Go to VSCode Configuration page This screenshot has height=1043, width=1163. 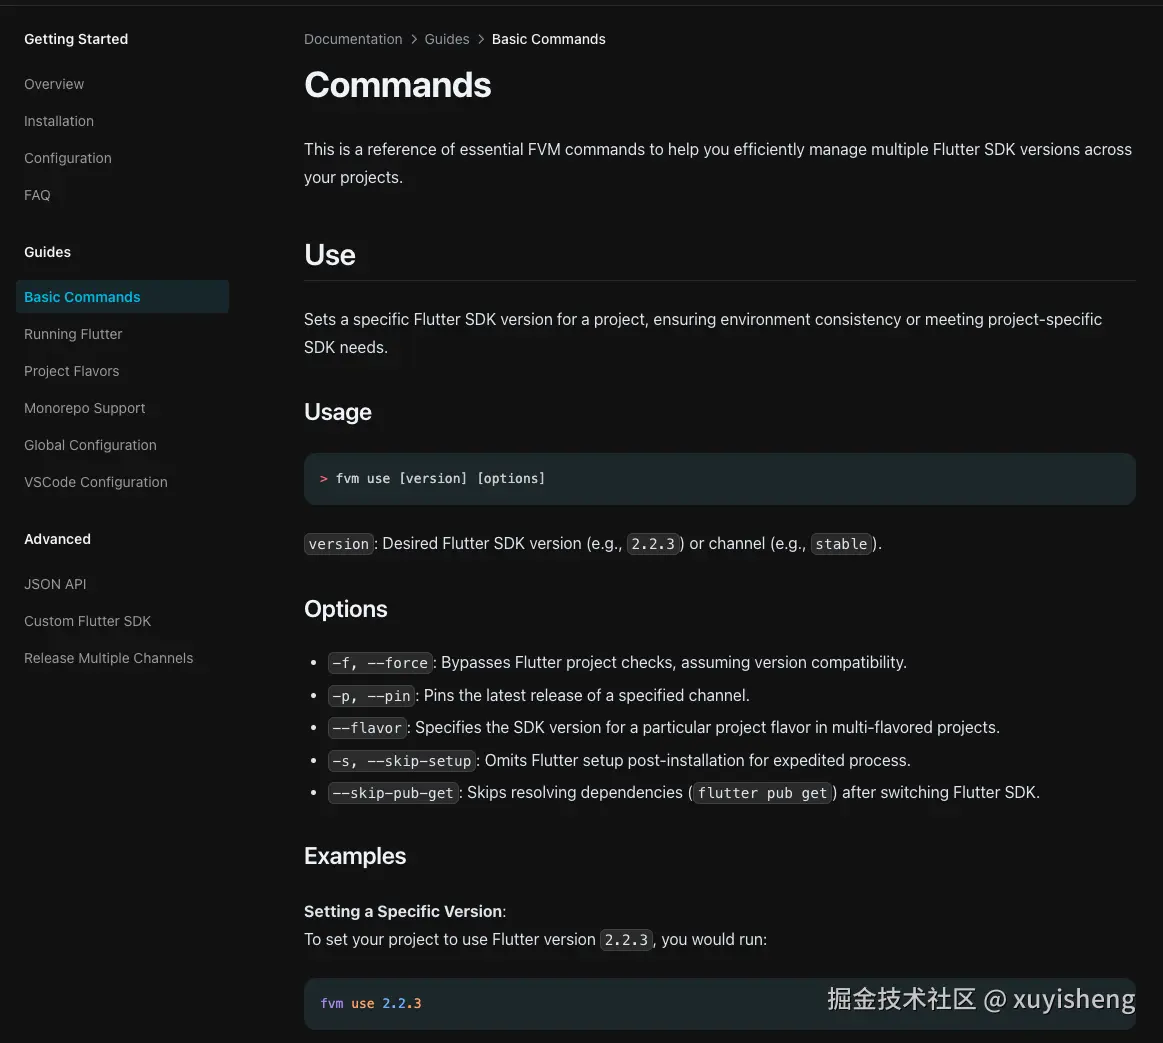pyautogui.click(x=96, y=482)
